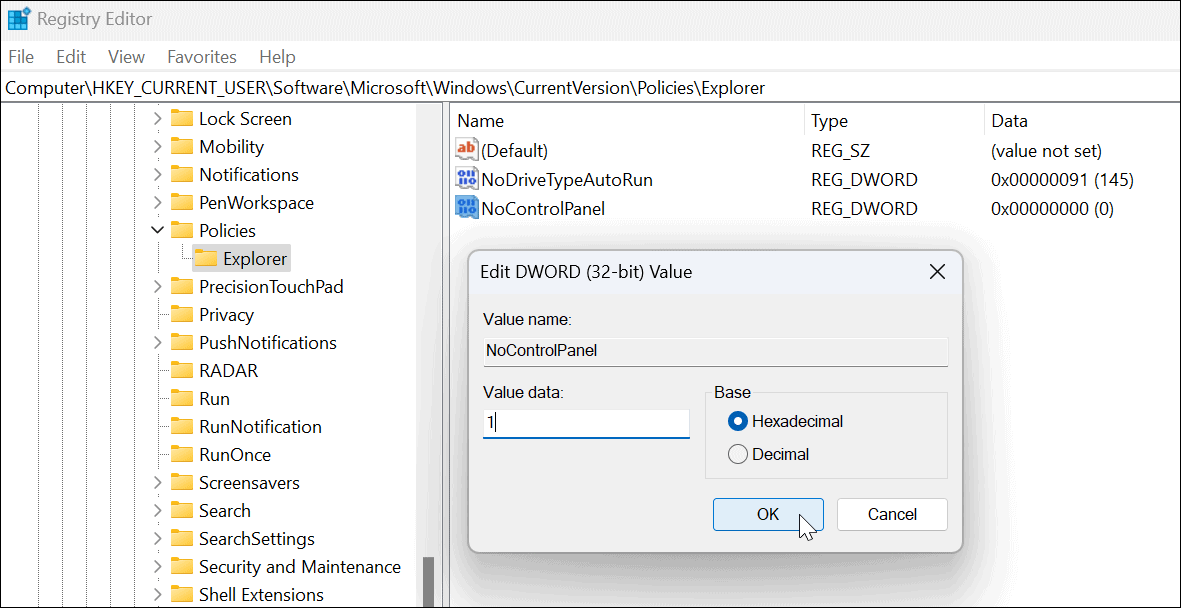
Task: Click the Privacy folder icon
Action: tap(181, 315)
